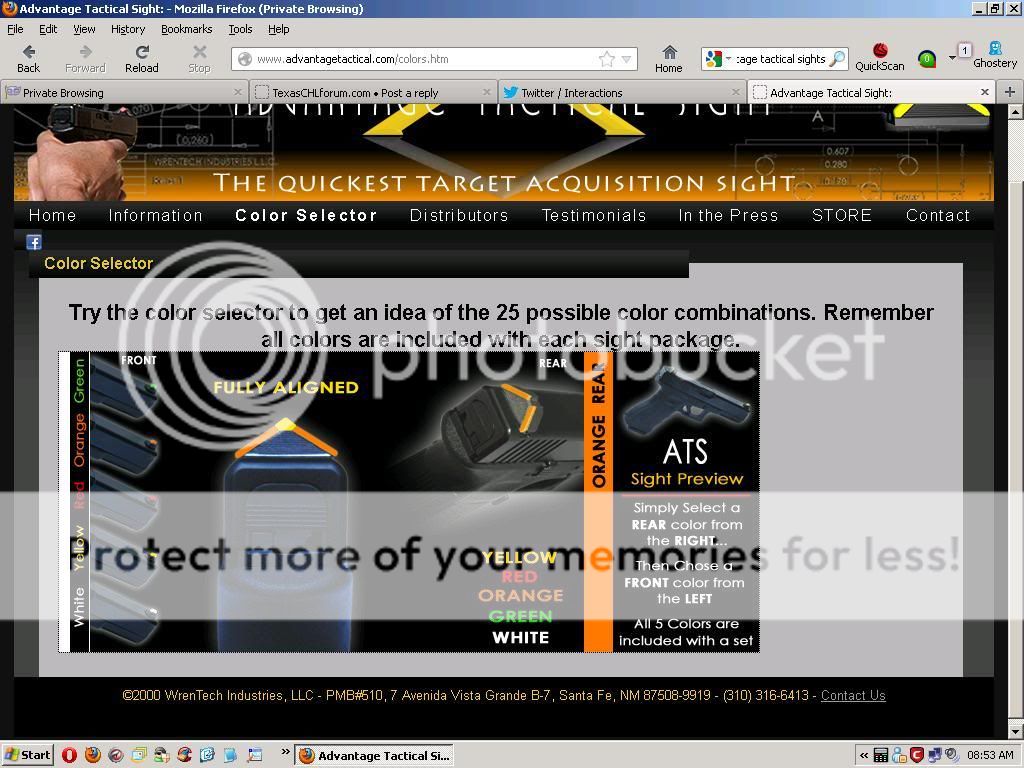Open the user account tray icon

pos(899,756)
